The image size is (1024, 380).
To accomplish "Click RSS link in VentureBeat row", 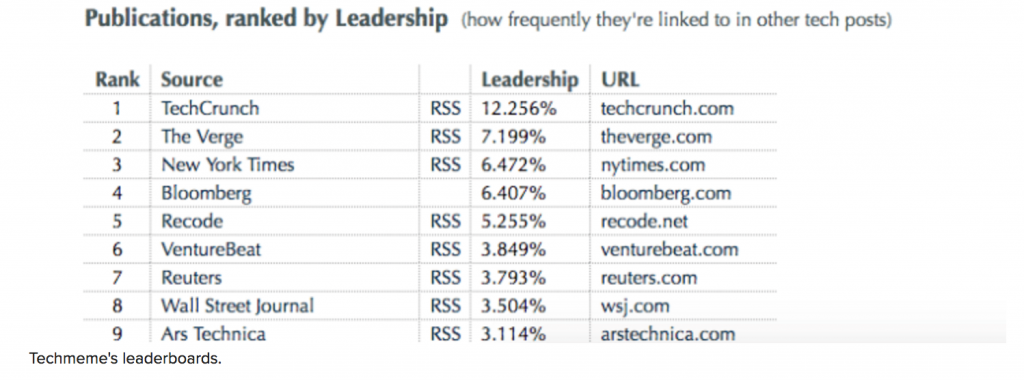I will [x=446, y=250].
